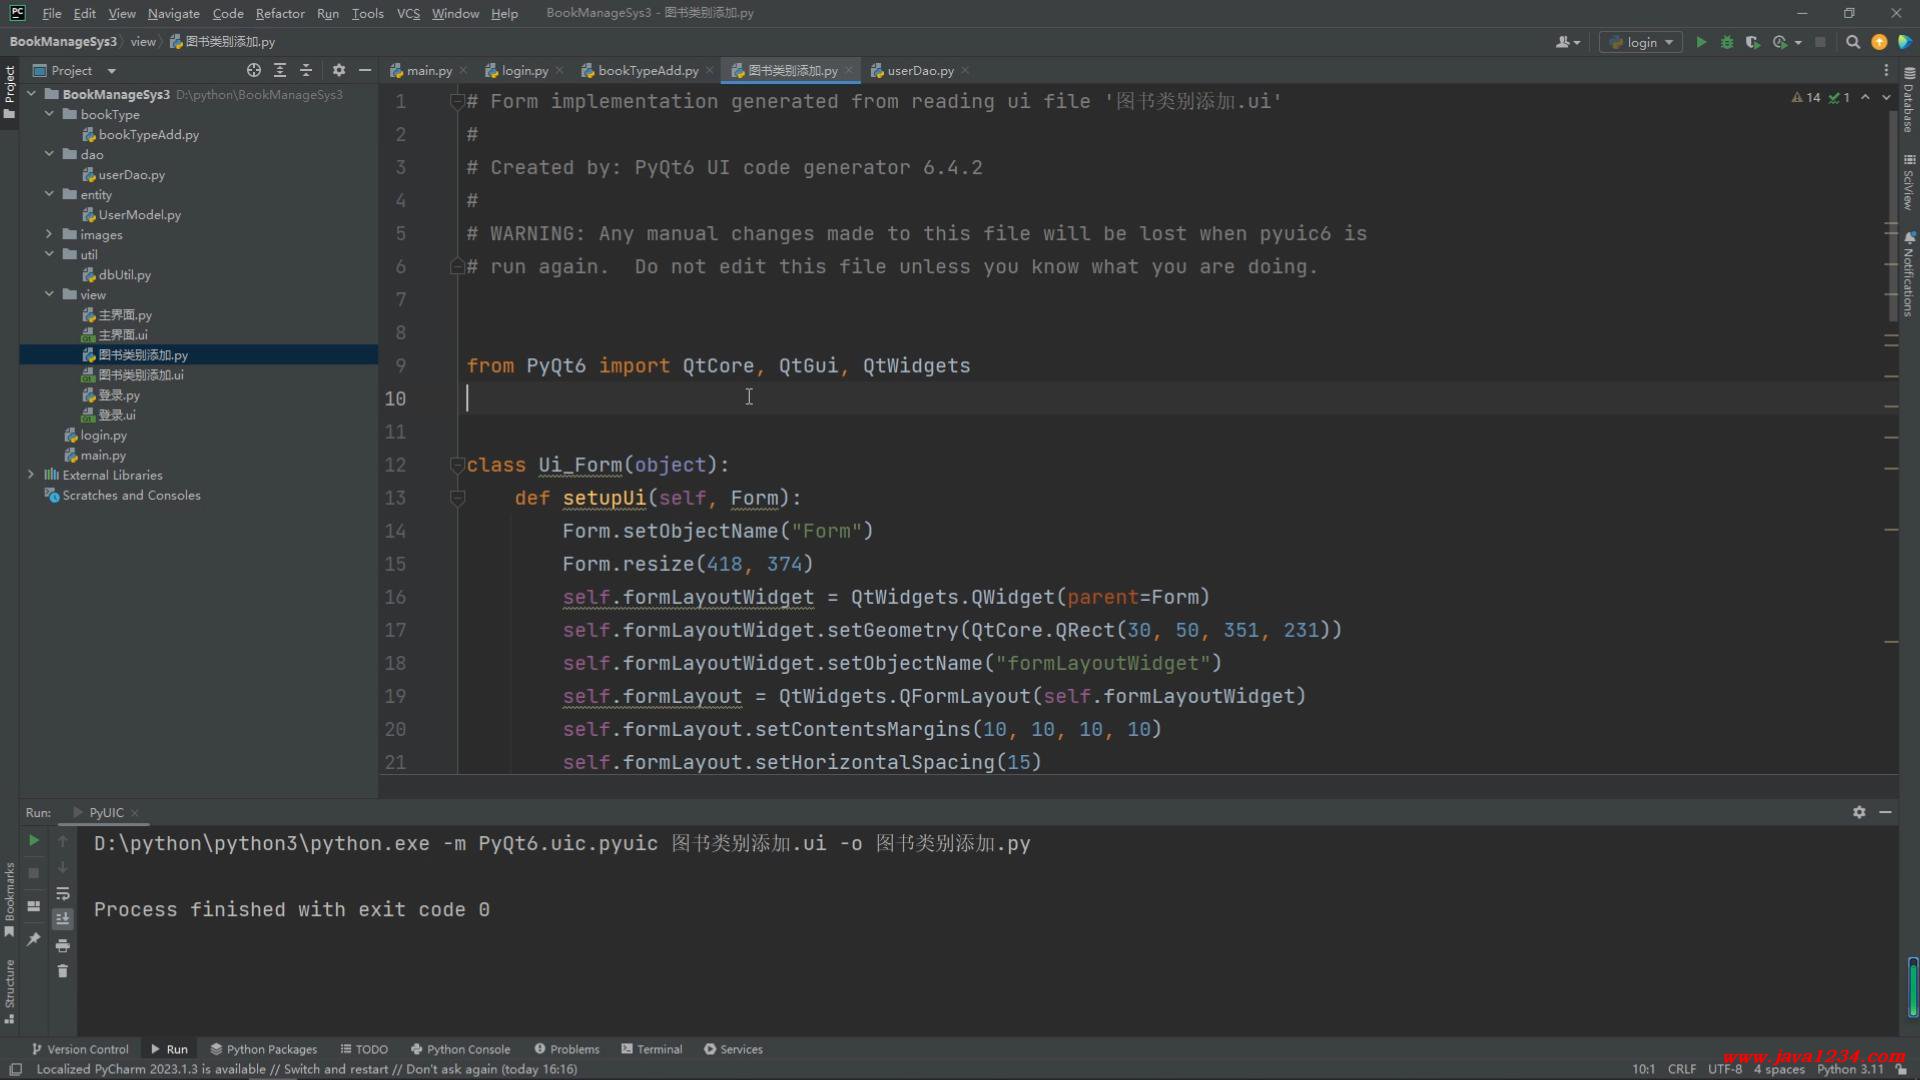Run the login configuration
Screen dimensions: 1920x1080
(x=1701, y=42)
